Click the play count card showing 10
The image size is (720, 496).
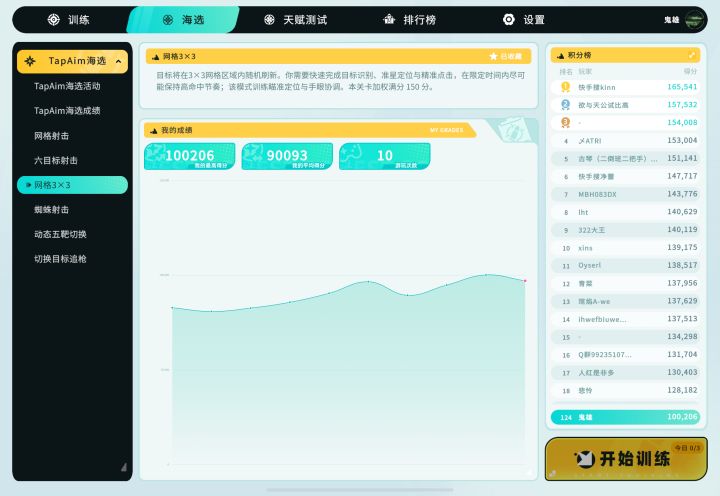point(384,156)
